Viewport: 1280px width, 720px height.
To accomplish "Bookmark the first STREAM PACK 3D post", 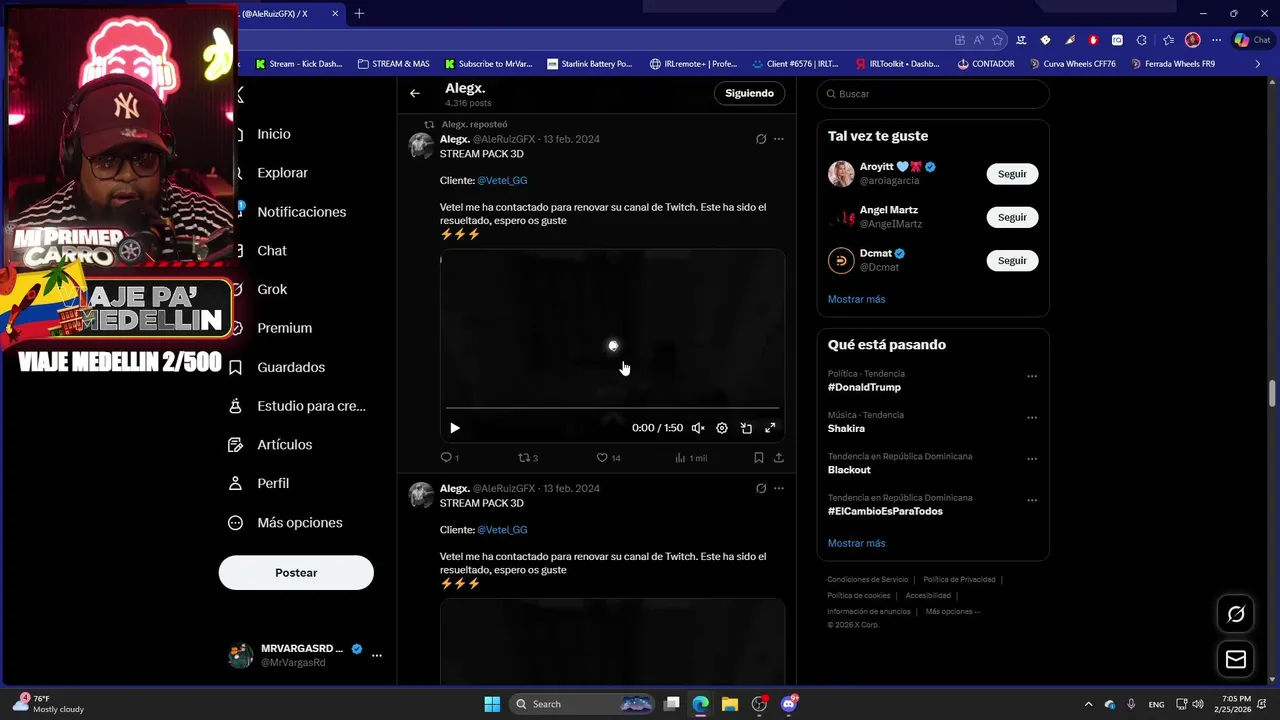I will click(759, 458).
